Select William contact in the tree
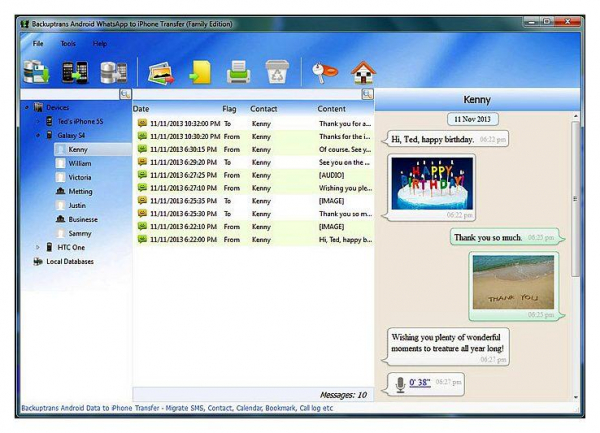The height and width of the screenshot is (433, 600). point(80,163)
